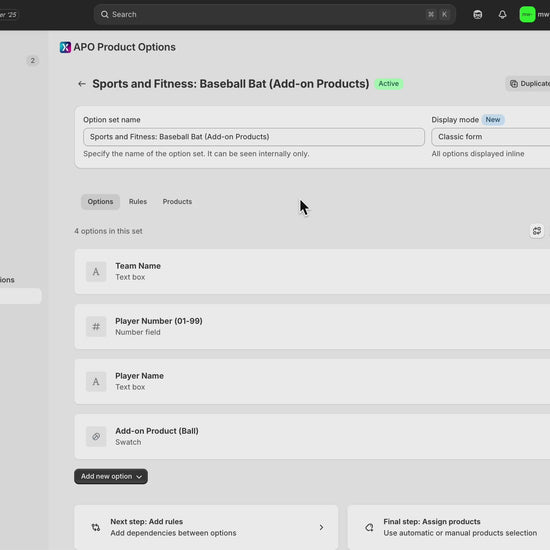Click the text icon on the Team Name row
The width and height of the screenshot is (550, 550).
click(96, 271)
